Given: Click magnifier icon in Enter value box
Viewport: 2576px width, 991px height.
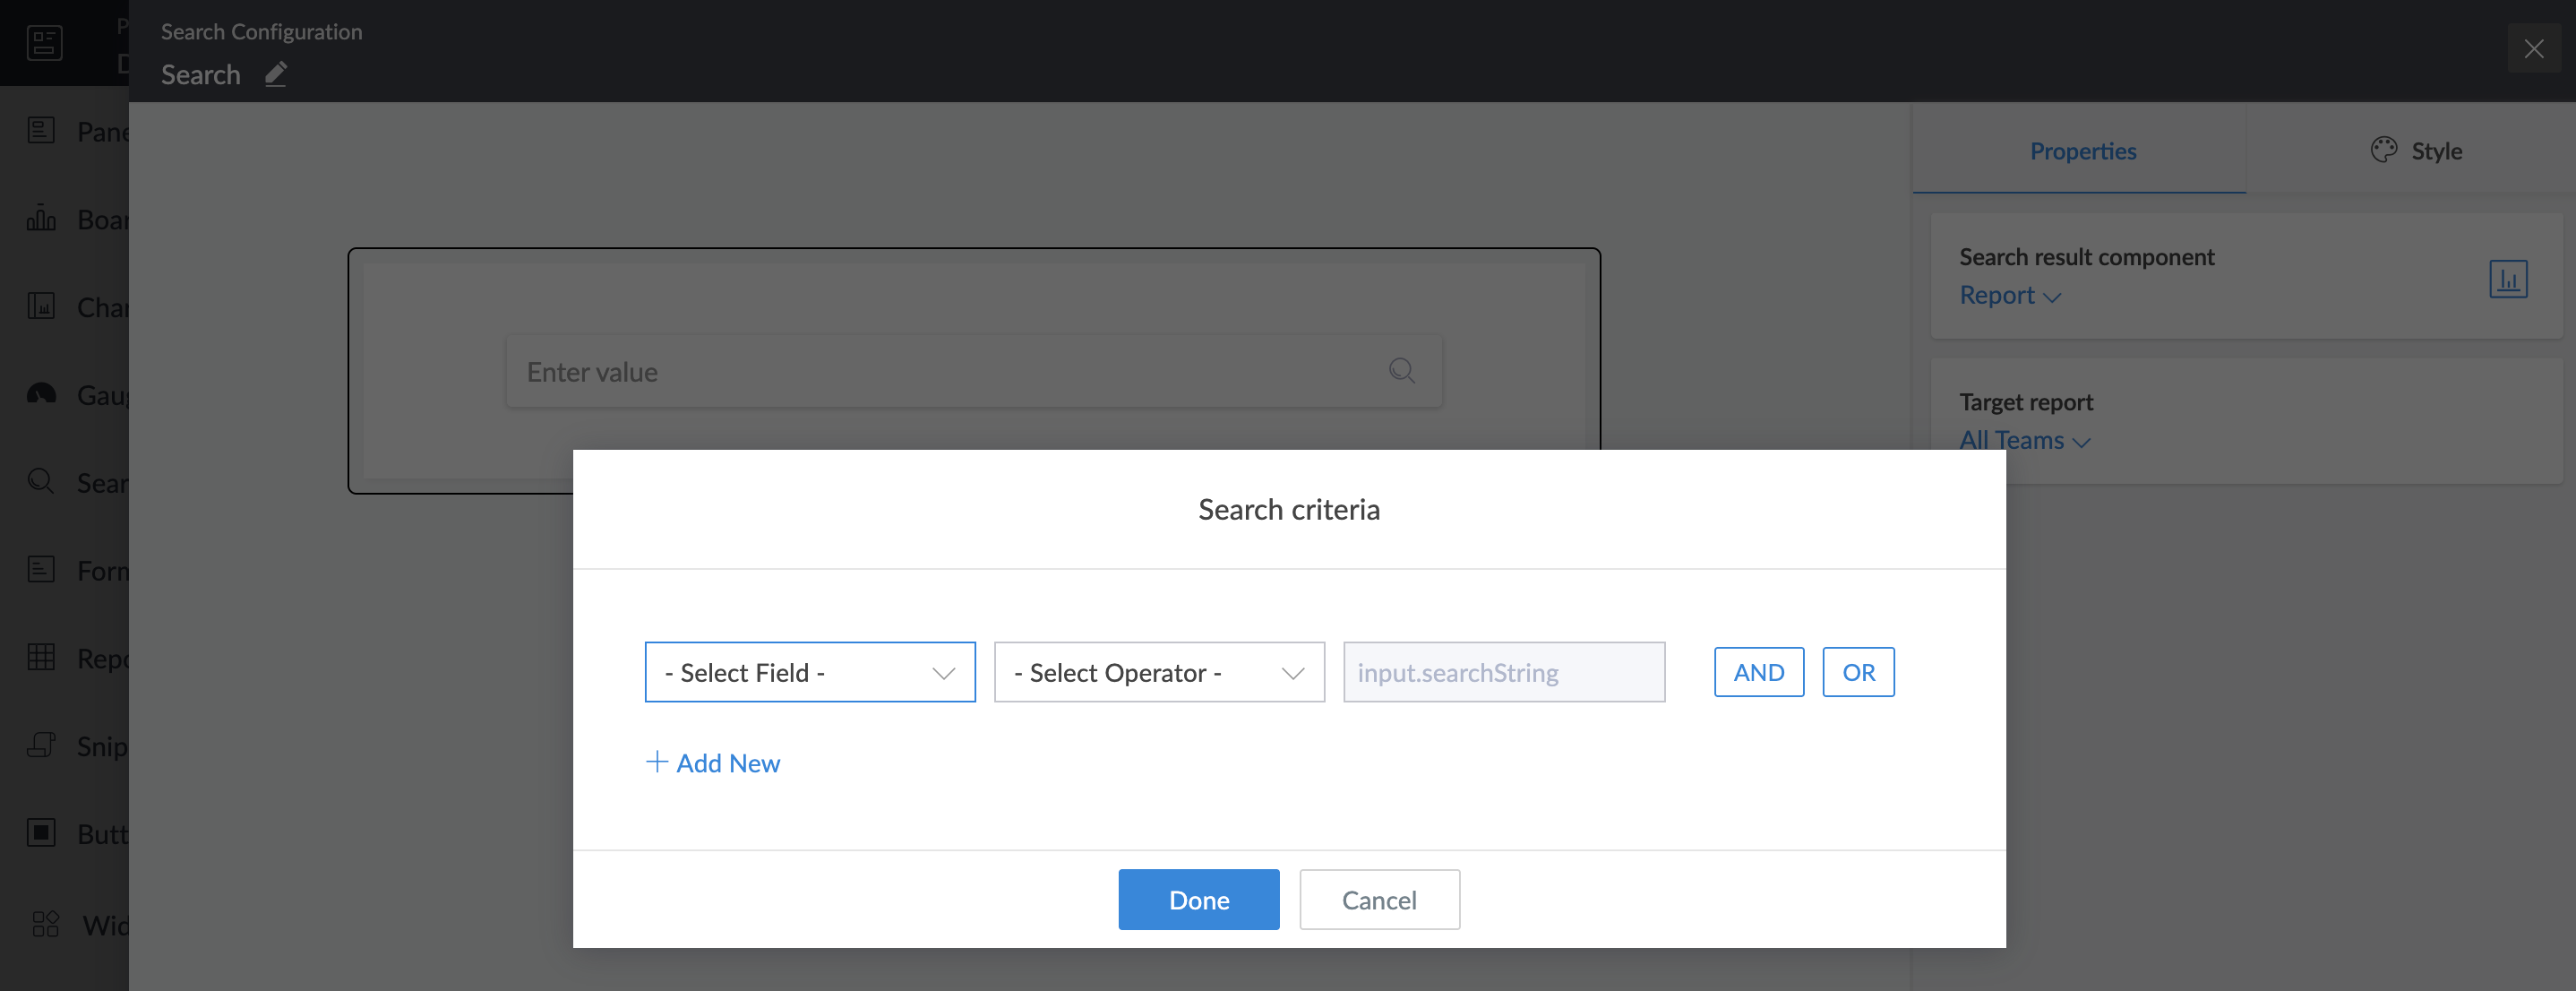Looking at the screenshot, I should pos(1401,371).
